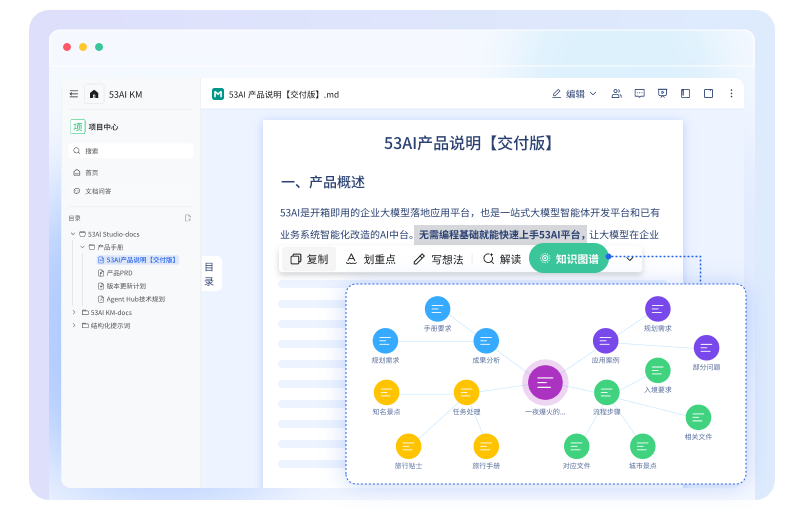805x520 pixels.
Task: Select the yellow 任务处理 graph node
Action: (466, 392)
